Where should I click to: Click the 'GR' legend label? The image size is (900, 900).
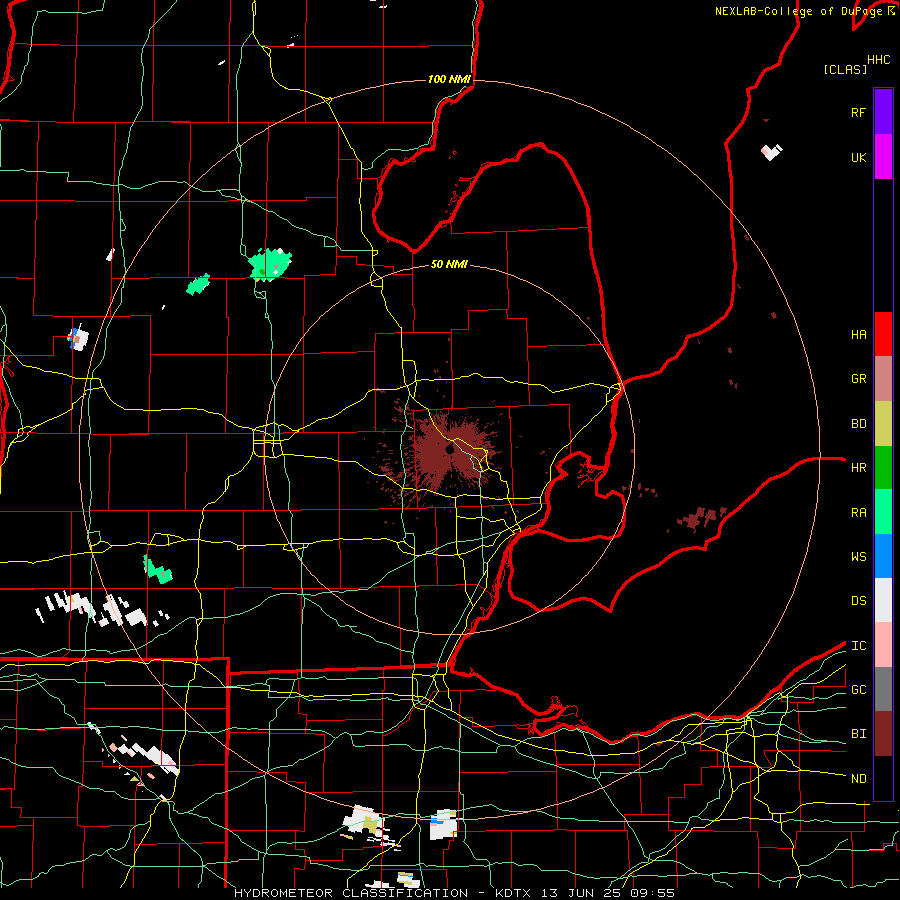859,378
